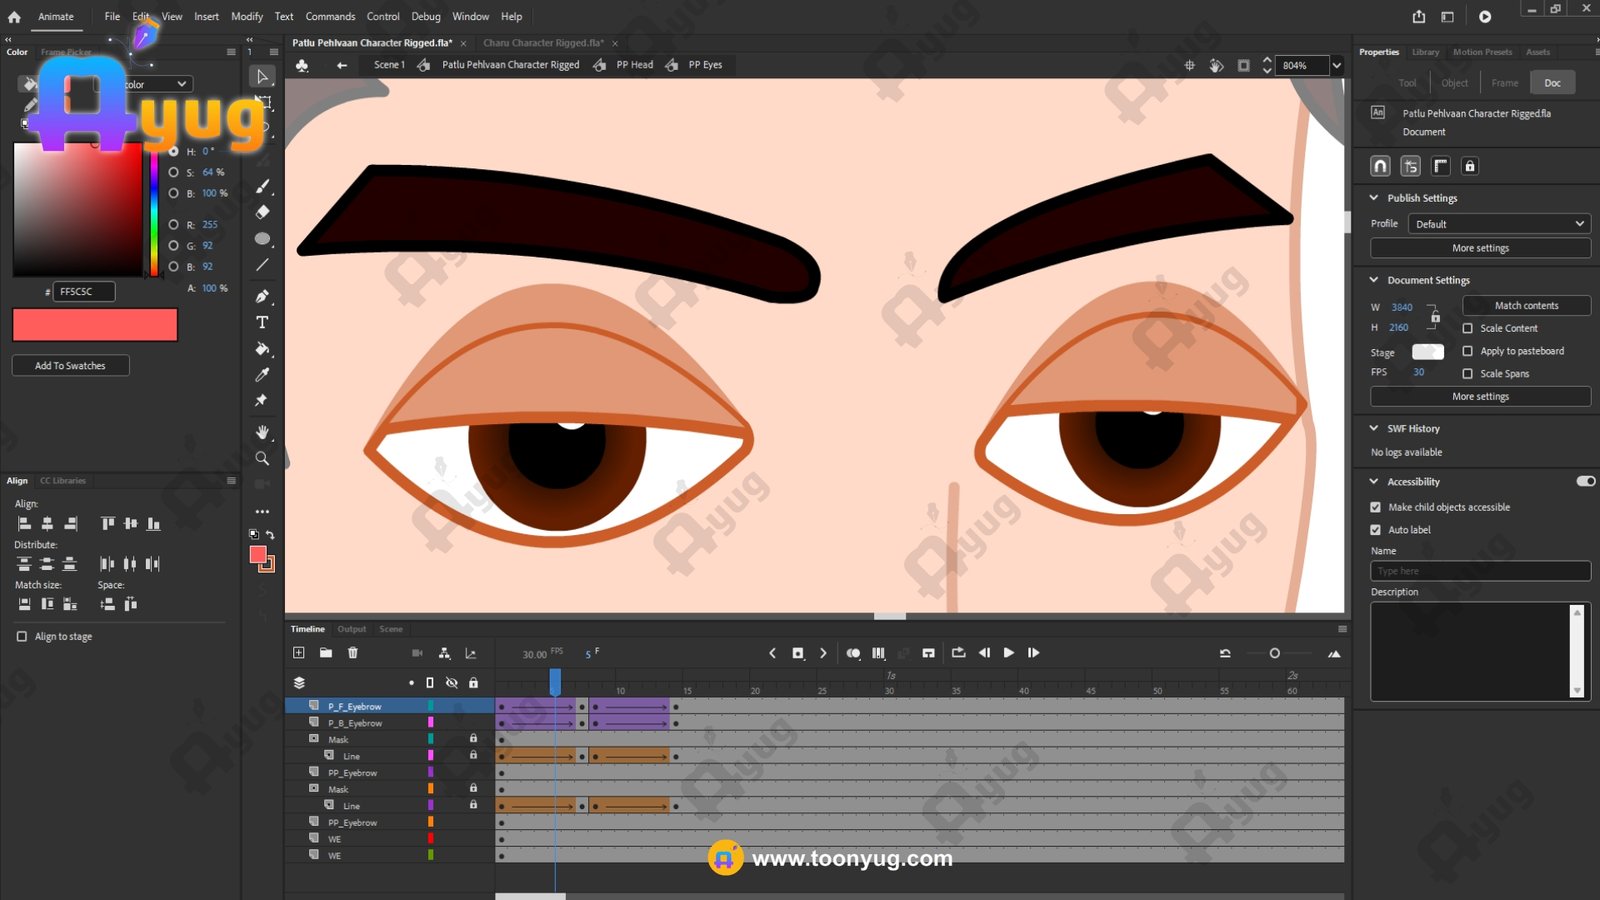Enable the Scale Content checkbox

(1468, 328)
